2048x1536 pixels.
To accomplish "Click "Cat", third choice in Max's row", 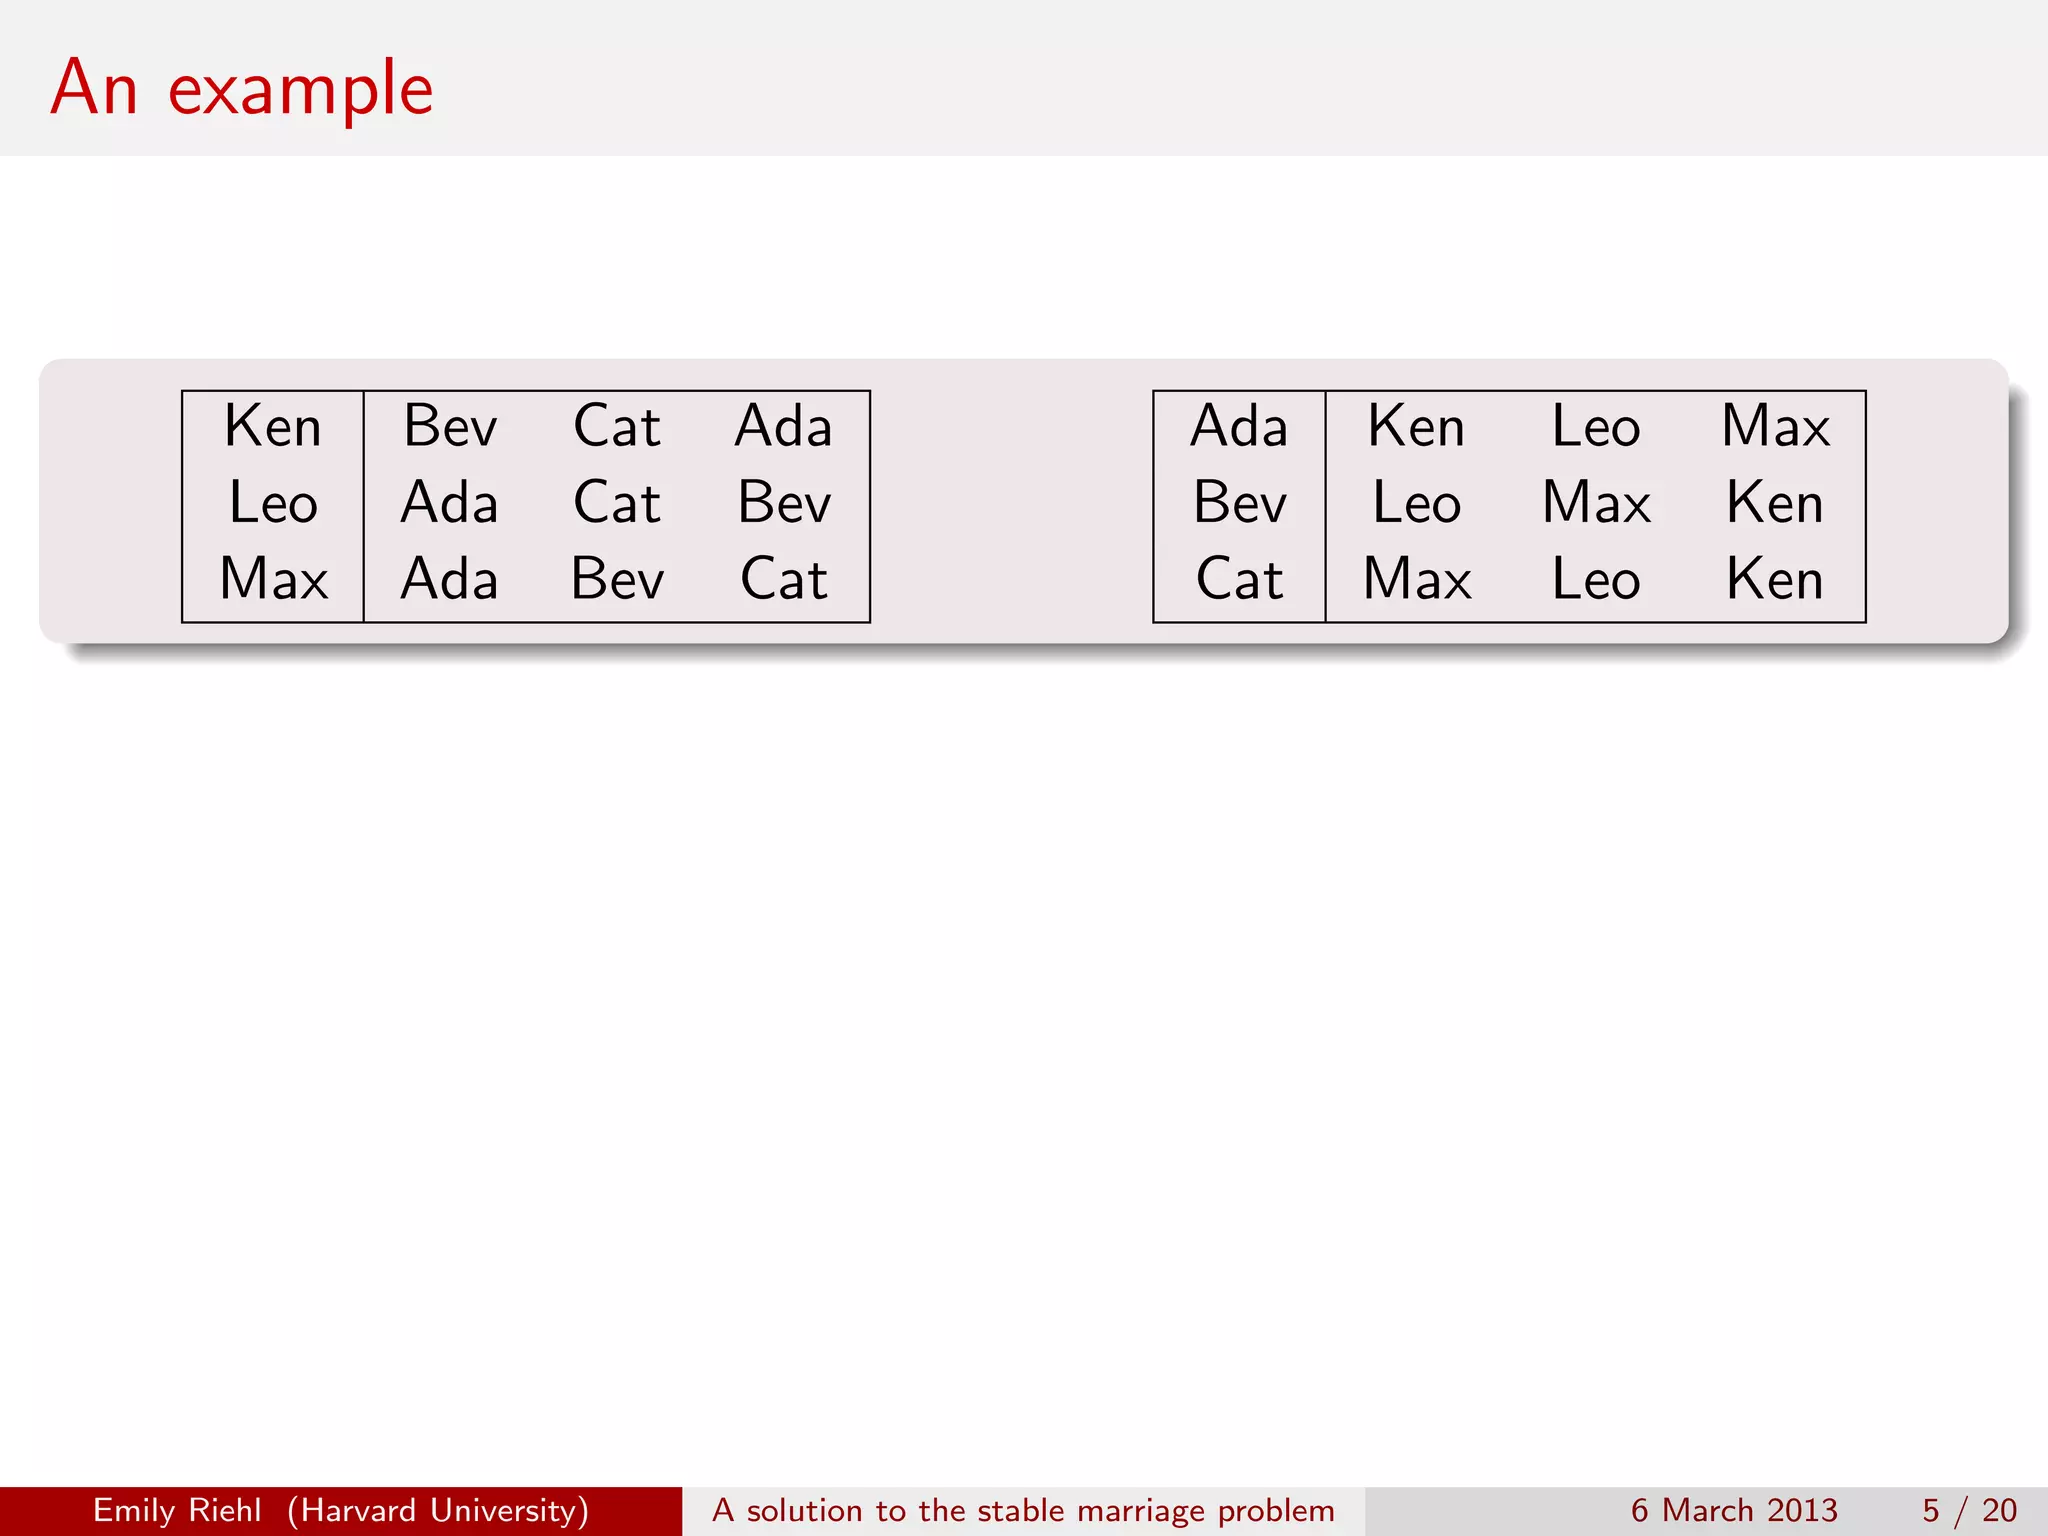I will click(784, 579).
